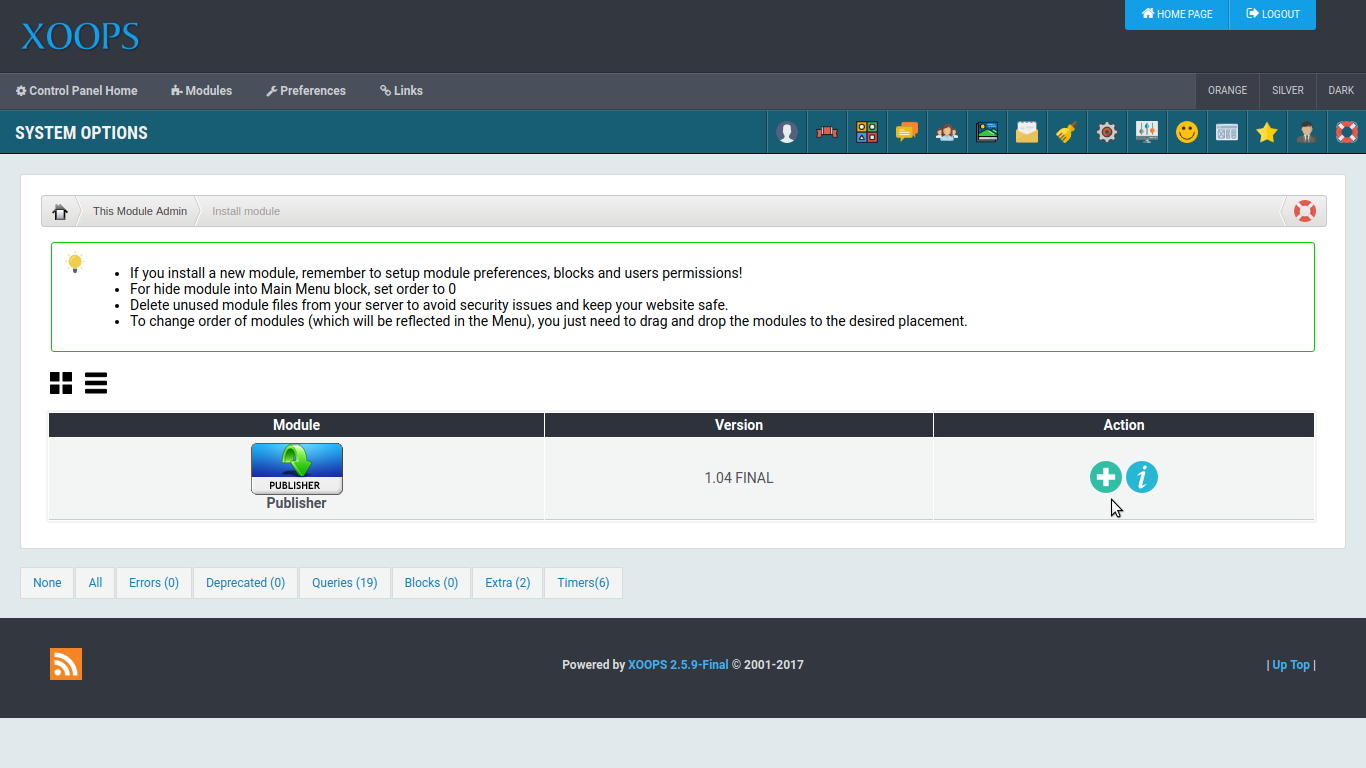Select Control Panel Home in the navbar
This screenshot has width=1366, height=768.
click(76, 90)
